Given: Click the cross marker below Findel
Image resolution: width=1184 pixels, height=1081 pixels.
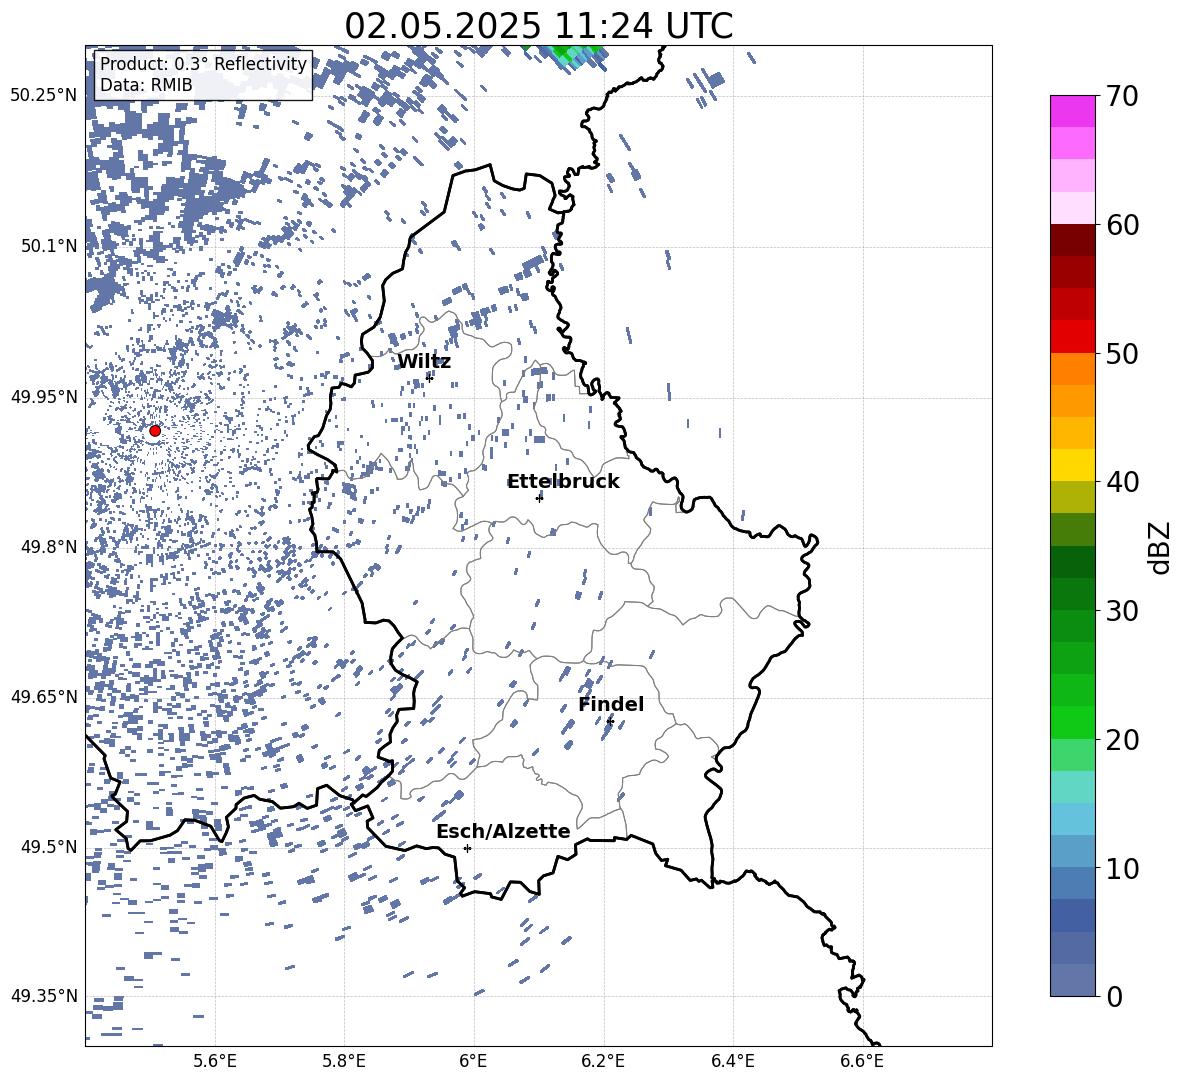Looking at the screenshot, I should pyautogui.click(x=610, y=721).
